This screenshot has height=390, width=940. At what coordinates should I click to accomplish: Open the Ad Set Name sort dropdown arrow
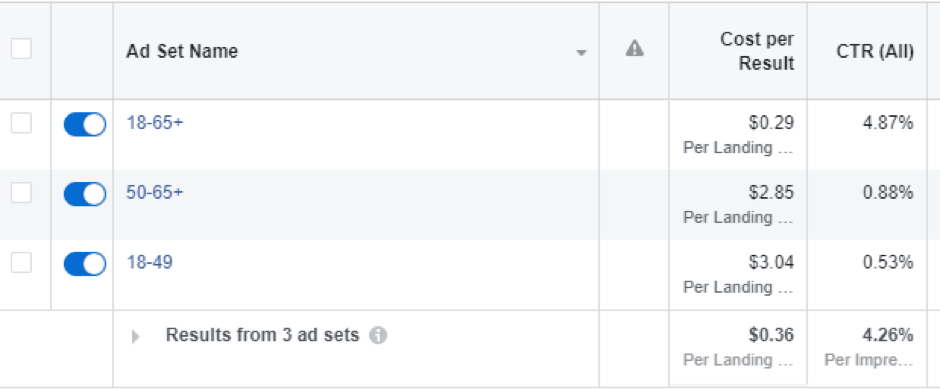coord(580,53)
